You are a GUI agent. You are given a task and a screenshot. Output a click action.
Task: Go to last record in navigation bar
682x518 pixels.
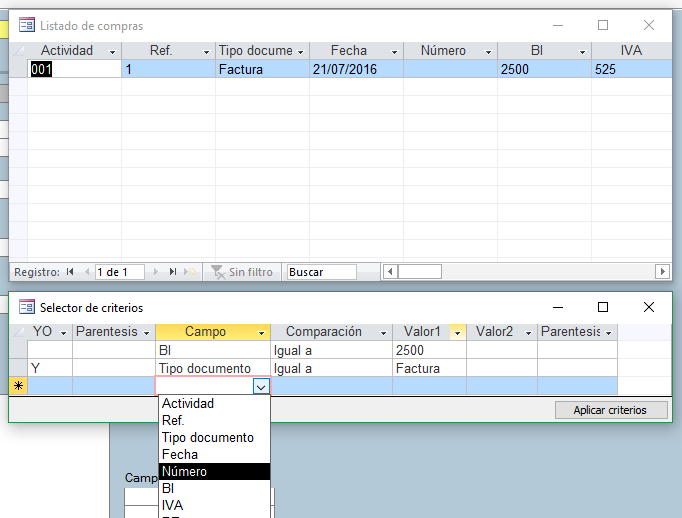coord(173,271)
